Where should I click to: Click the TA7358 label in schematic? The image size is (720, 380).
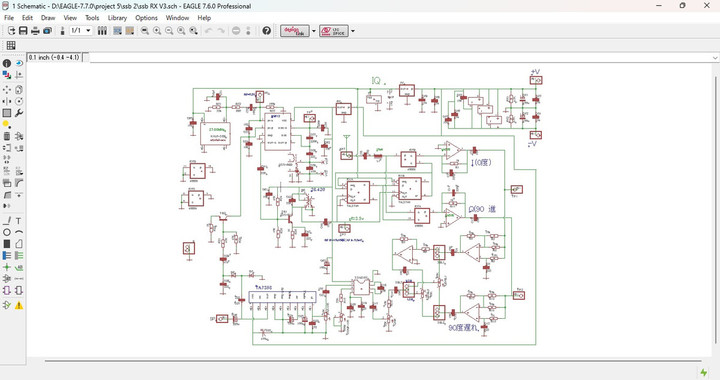[264, 287]
